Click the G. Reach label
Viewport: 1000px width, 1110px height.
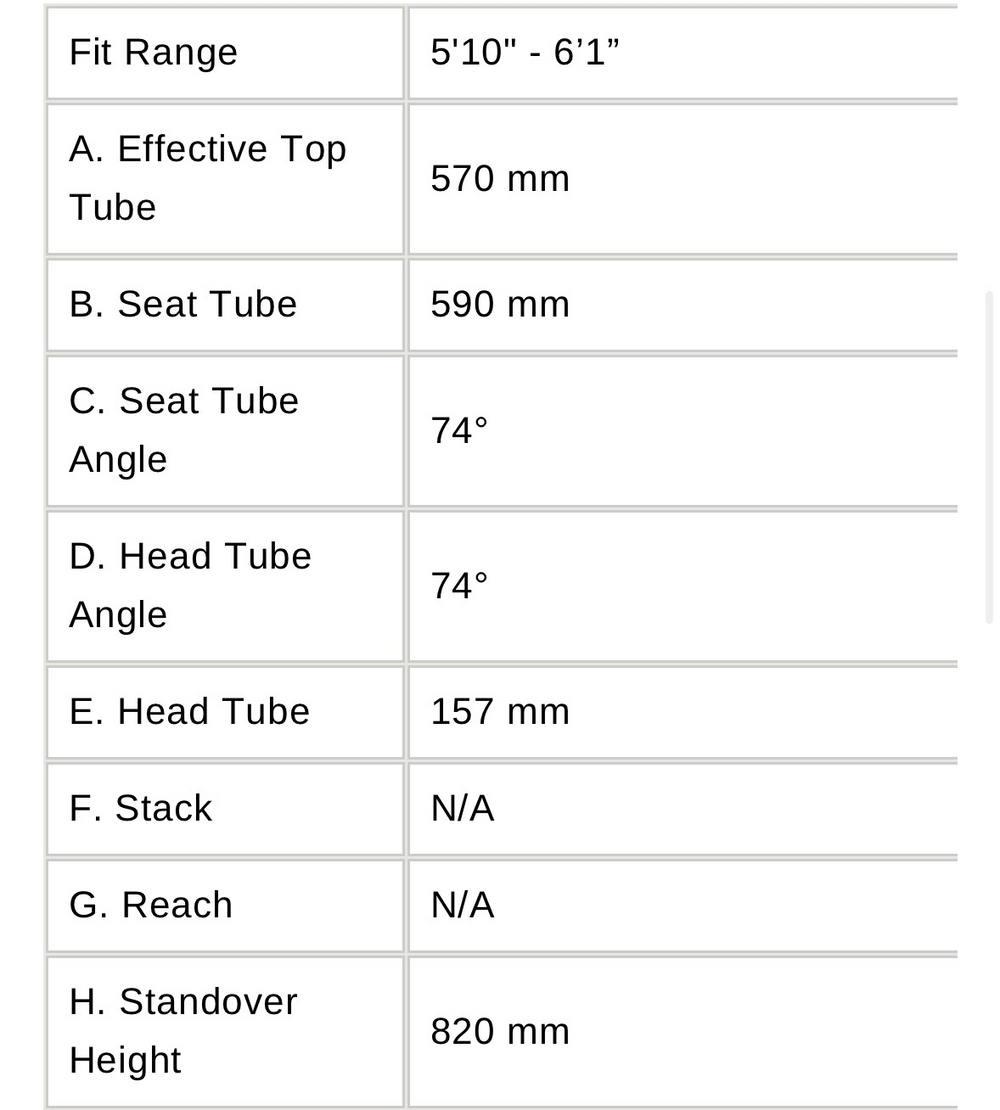click(x=151, y=905)
